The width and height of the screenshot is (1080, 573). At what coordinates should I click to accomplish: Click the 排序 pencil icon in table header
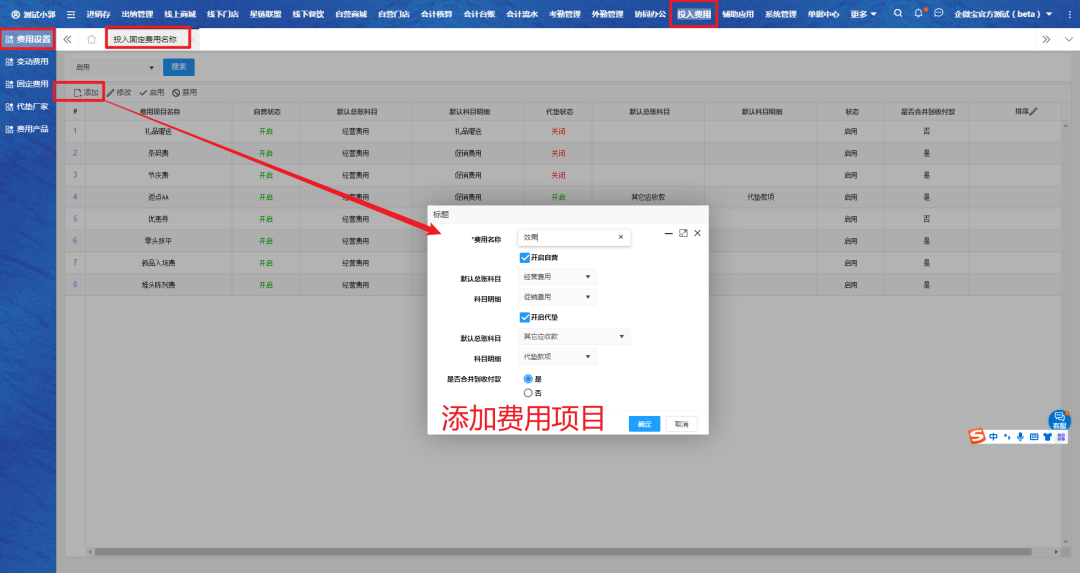tap(1034, 111)
